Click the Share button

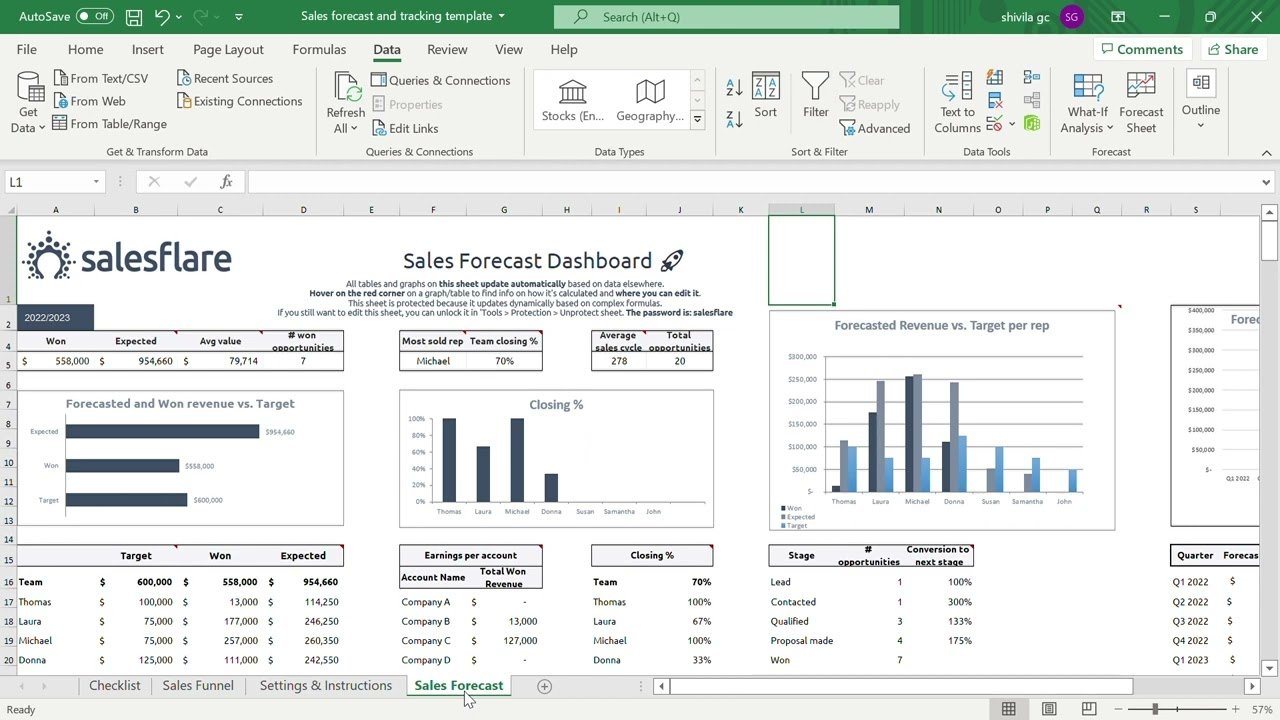[1232, 49]
